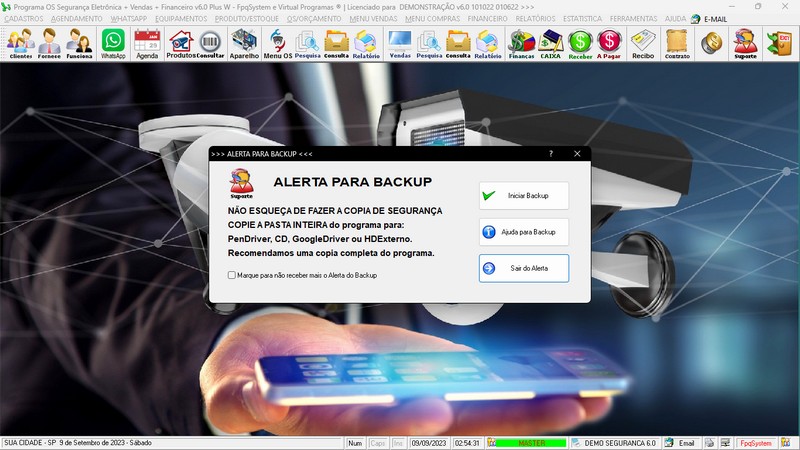Open the PRODUTO/ESTOQUE menu
This screenshot has height=450, width=800.
point(246,19)
